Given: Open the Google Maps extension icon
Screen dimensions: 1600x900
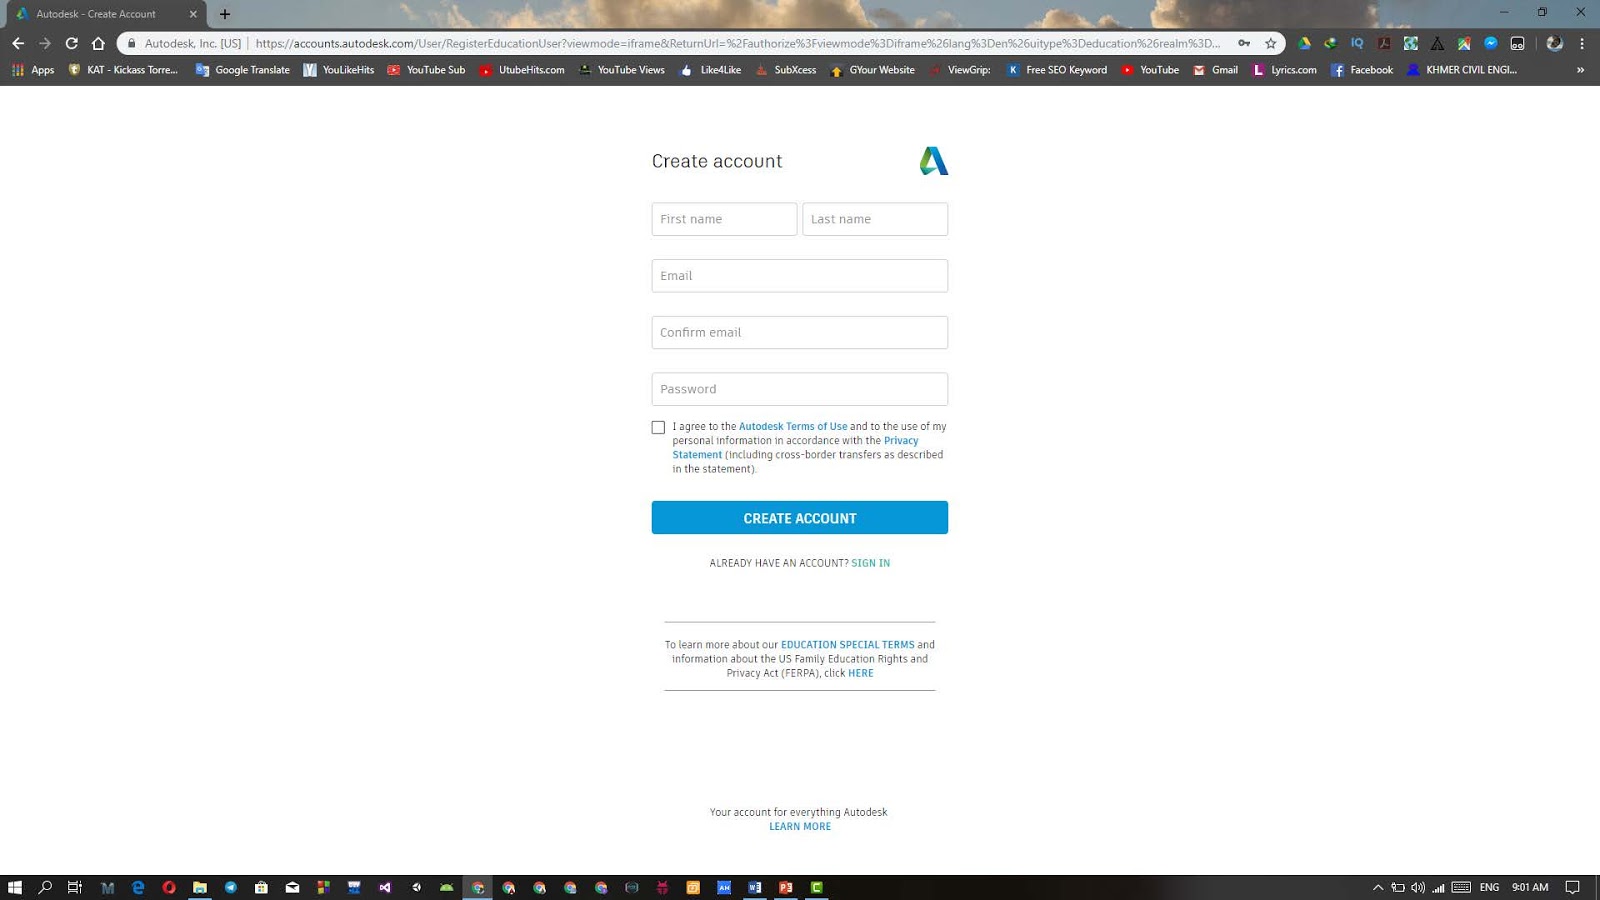Looking at the screenshot, I should click(1464, 43).
